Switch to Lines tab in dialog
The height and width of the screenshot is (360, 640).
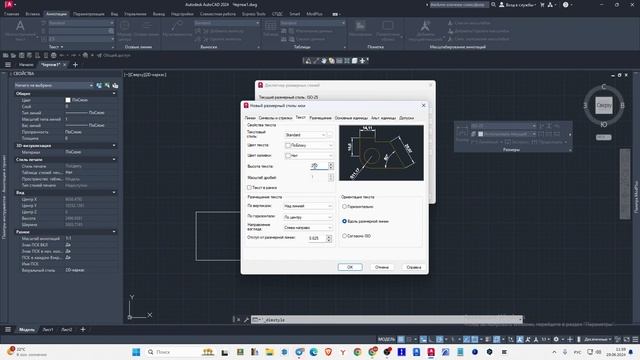coord(250,118)
